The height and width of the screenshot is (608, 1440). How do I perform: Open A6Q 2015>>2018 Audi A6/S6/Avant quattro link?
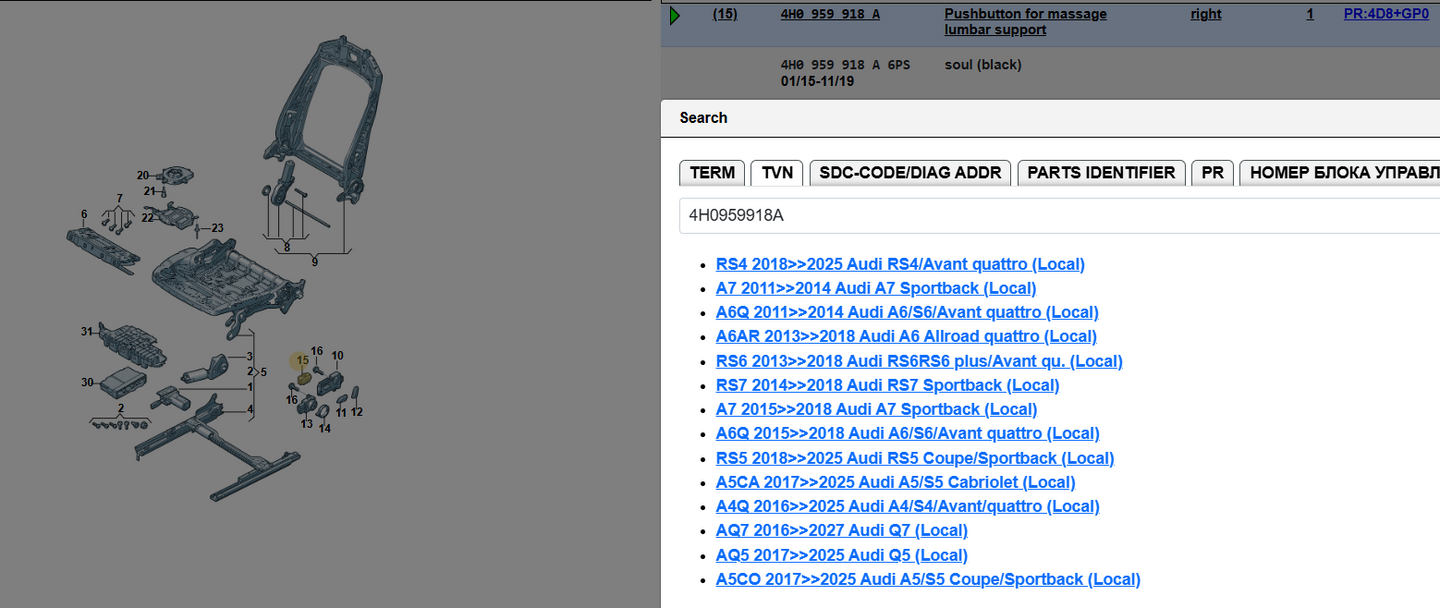pos(907,433)
